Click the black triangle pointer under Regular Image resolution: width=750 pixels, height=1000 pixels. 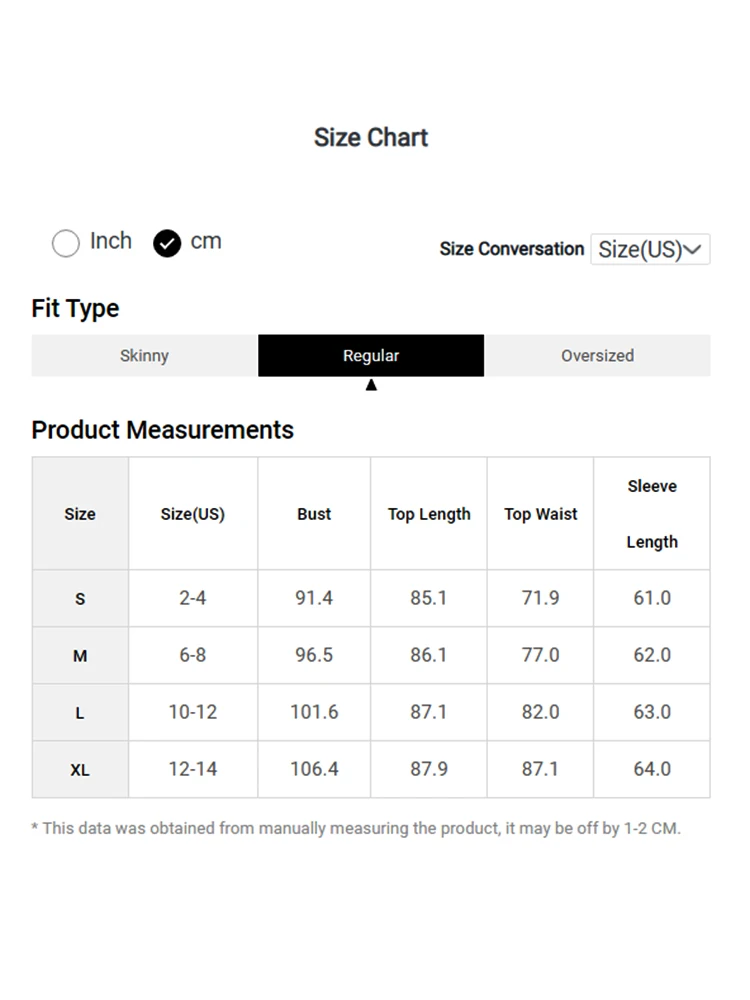click(371, 385)
